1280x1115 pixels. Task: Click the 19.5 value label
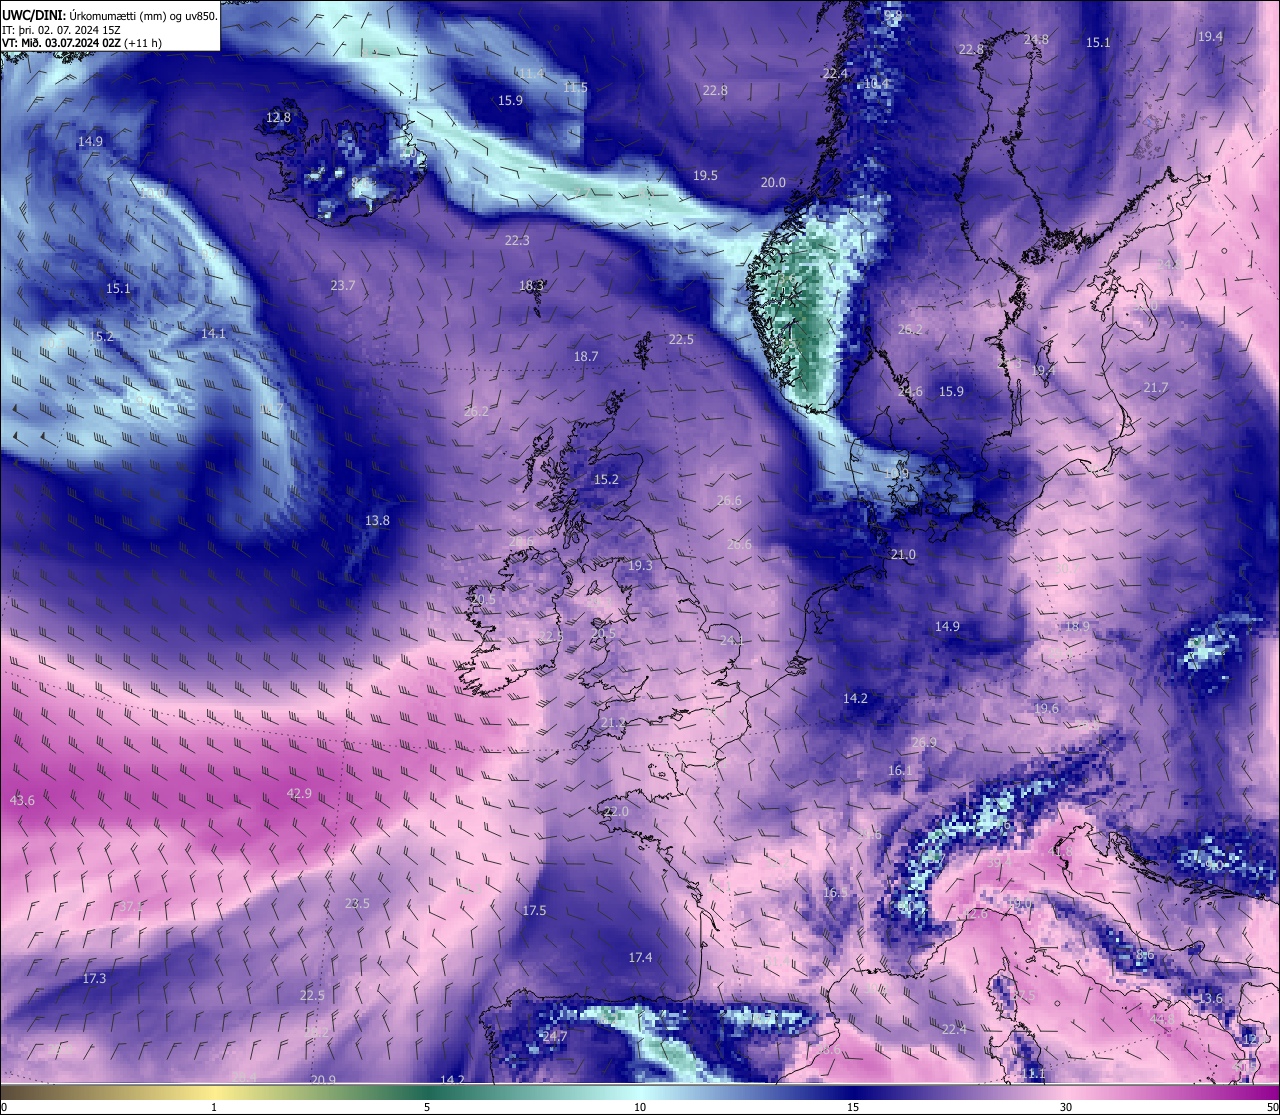tap(705, 176)
